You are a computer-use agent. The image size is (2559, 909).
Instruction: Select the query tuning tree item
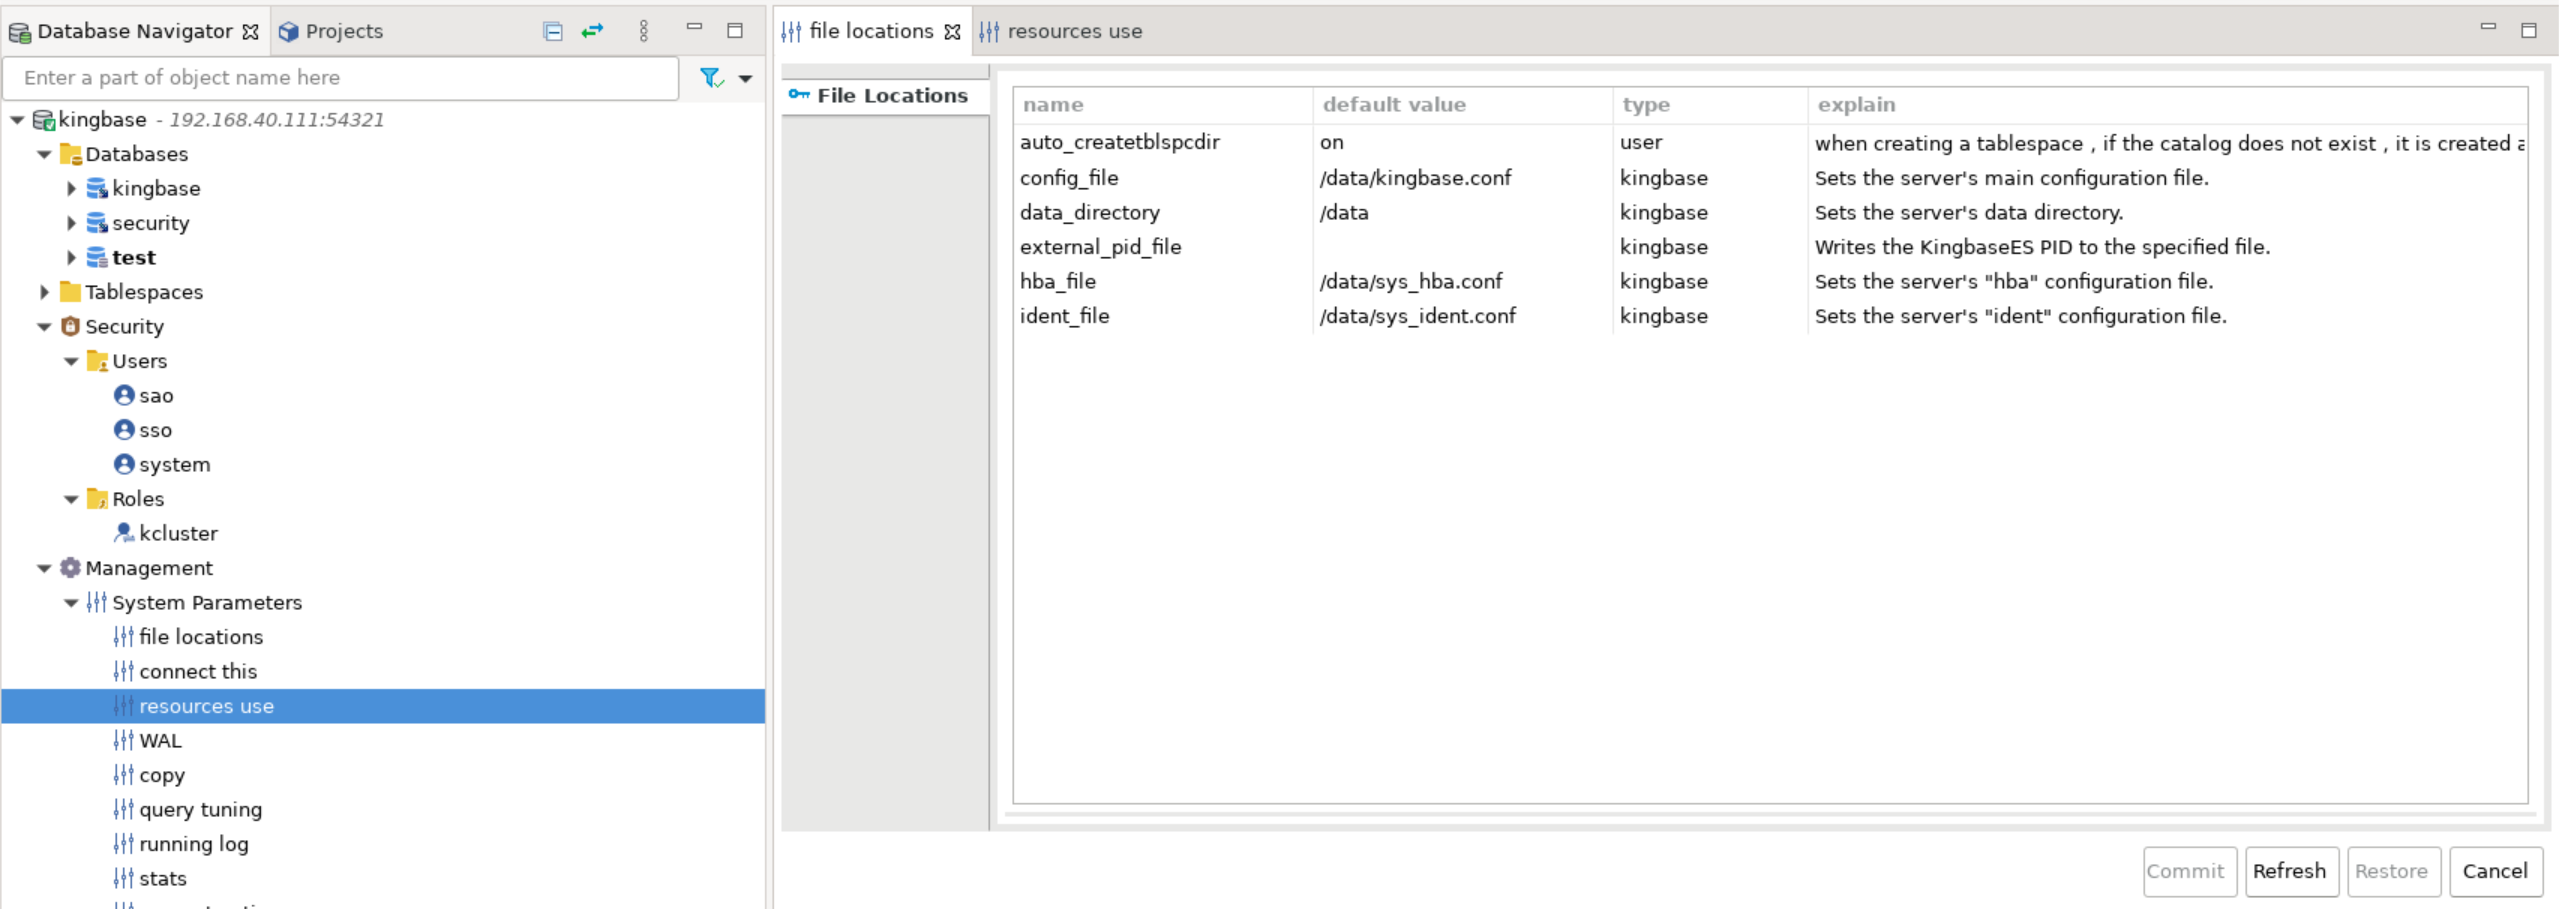tap(200, 809)
